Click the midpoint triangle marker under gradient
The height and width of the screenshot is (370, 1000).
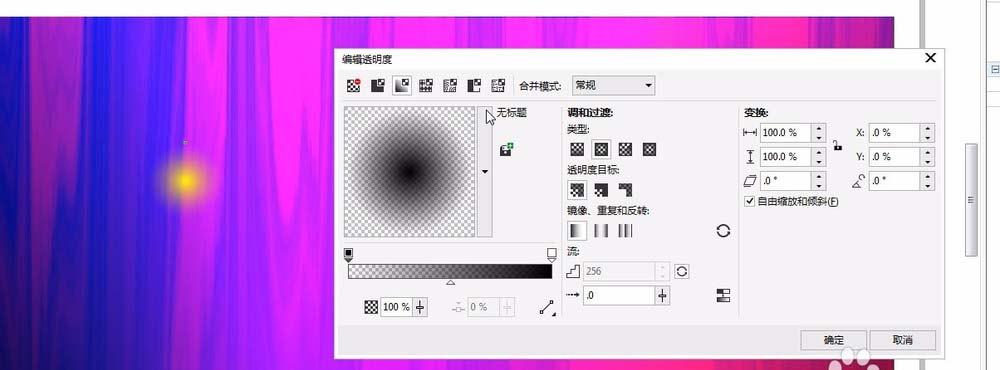450,282
